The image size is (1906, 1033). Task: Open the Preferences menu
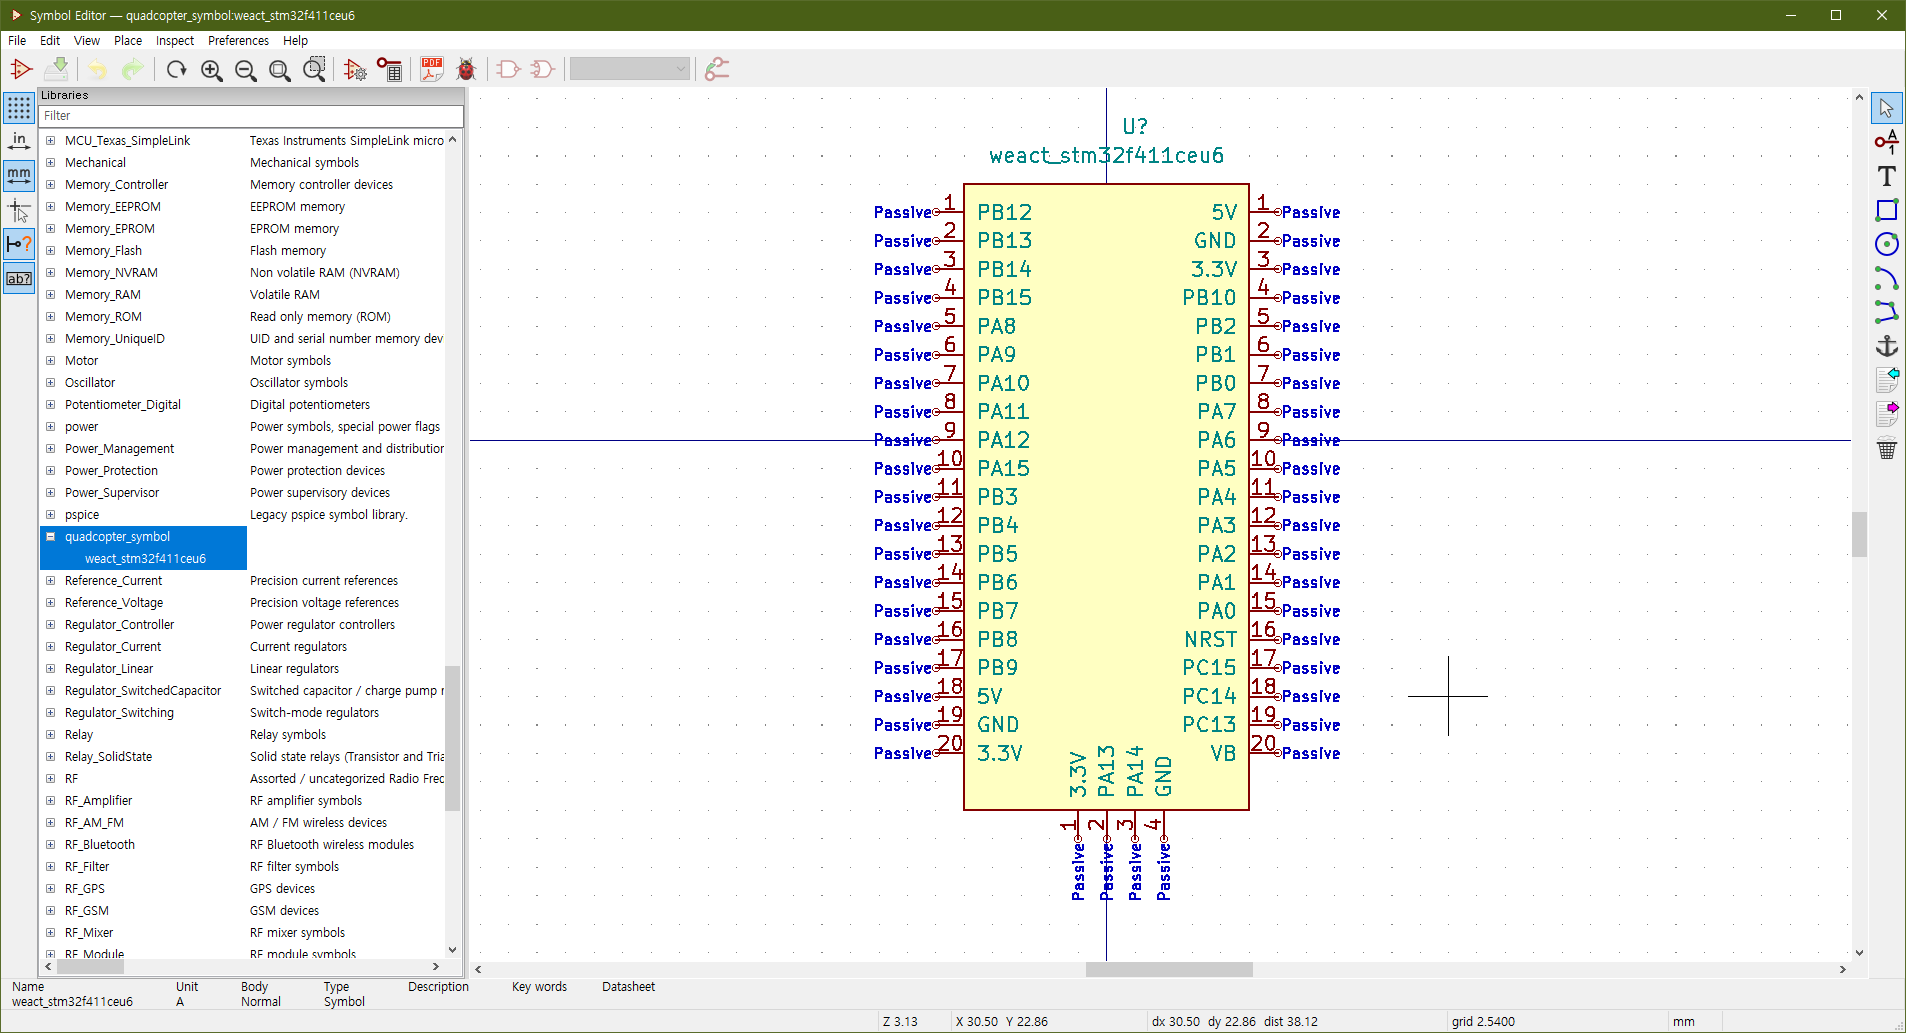pos(238,41)
